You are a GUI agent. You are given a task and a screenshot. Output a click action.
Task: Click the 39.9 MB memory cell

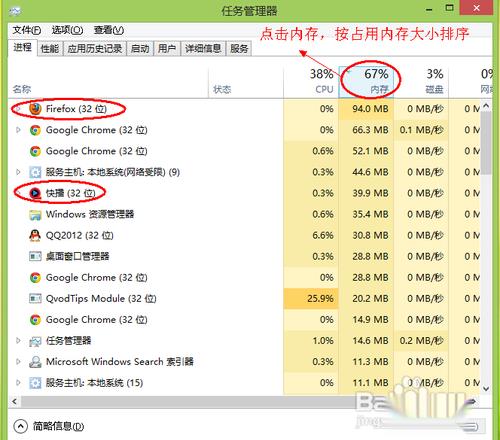(x=366, y=193)
